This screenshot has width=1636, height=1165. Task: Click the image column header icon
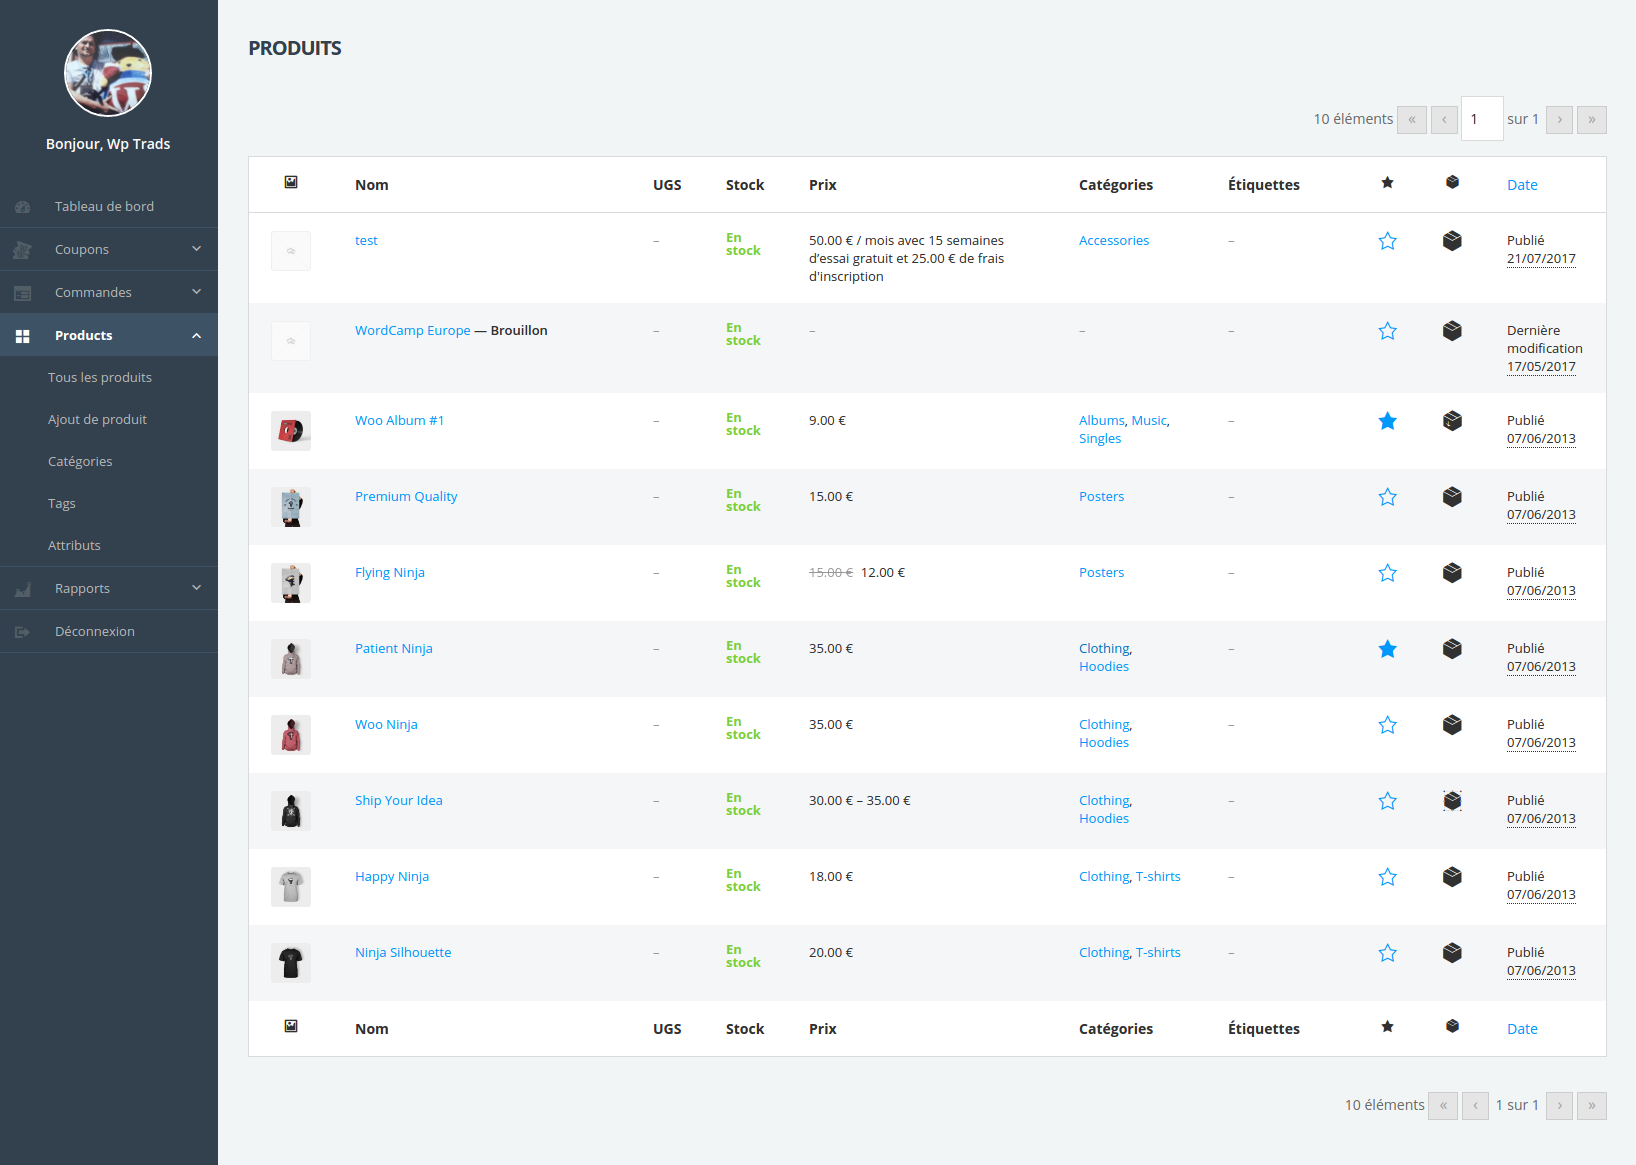click(290, 183)
